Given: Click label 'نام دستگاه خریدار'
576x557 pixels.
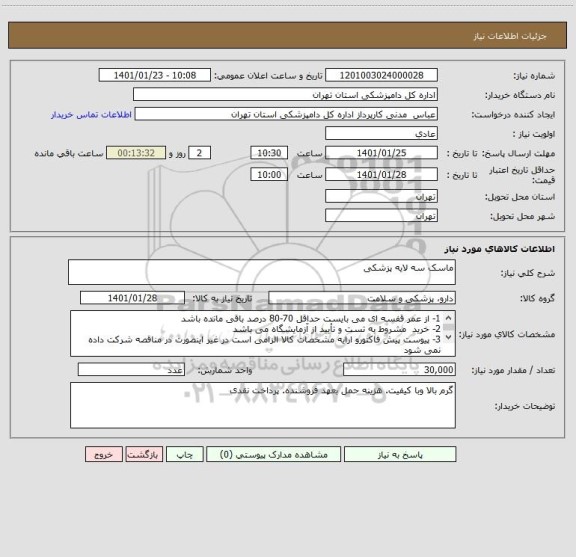Looking at the screenshot, I should [x=520, y=95].
